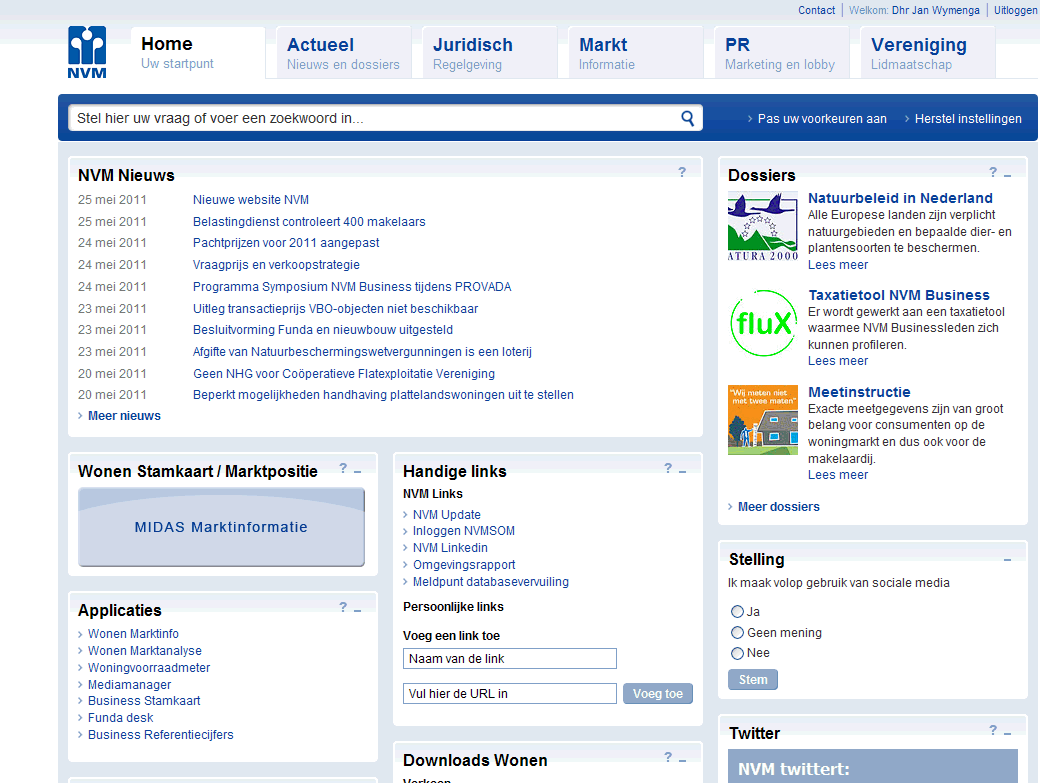Open the Actueel tab
The height and width of the screenshot is (783, 1040).
344,52
